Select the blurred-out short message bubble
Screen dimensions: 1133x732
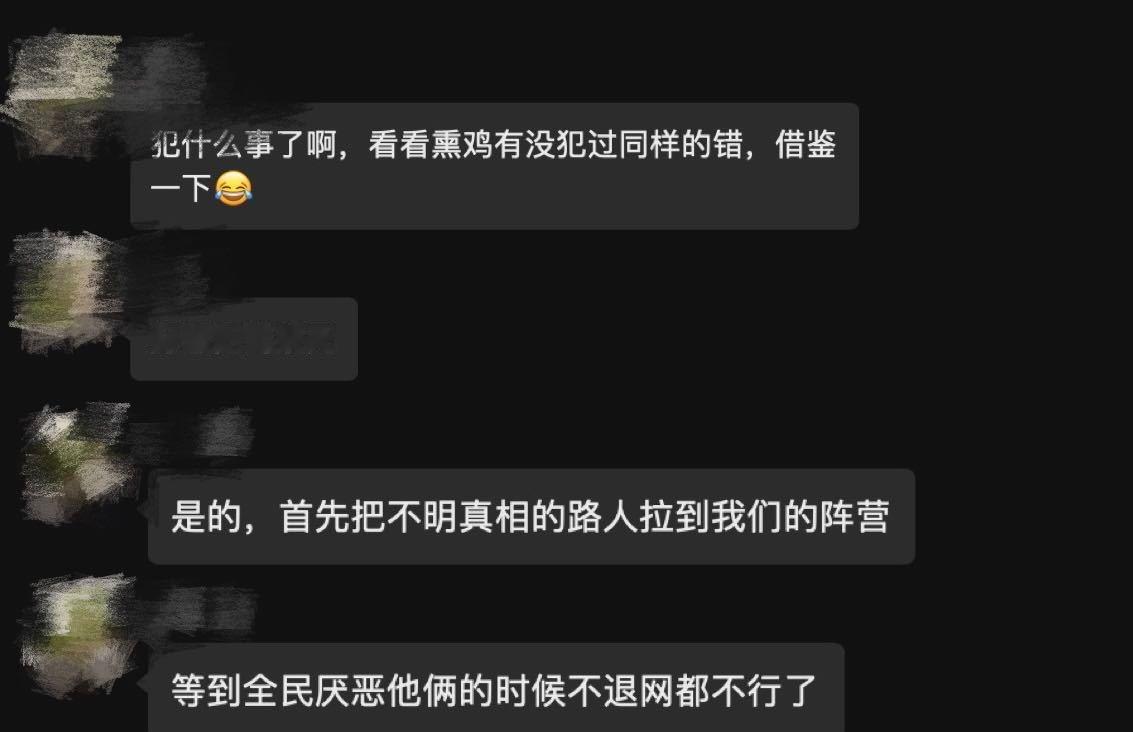pos(244,339)
